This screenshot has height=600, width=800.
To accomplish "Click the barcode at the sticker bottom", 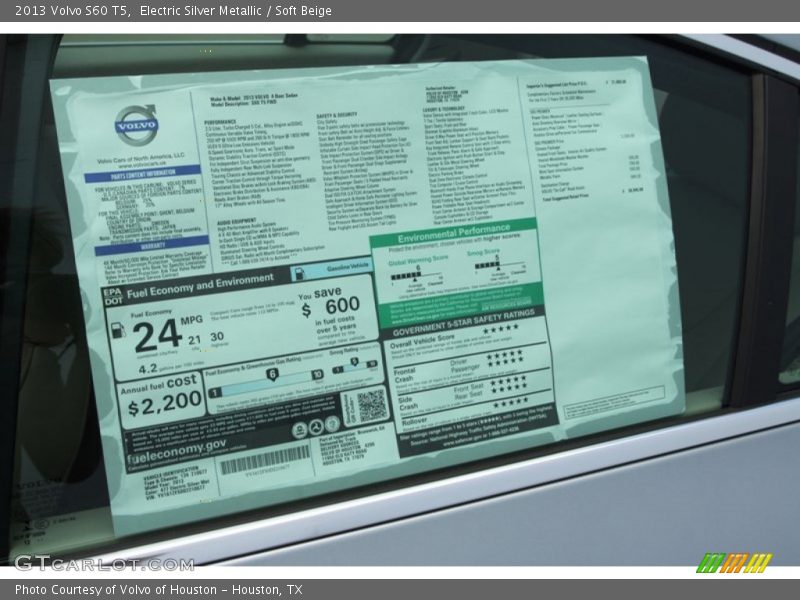I will coord(264,459).
